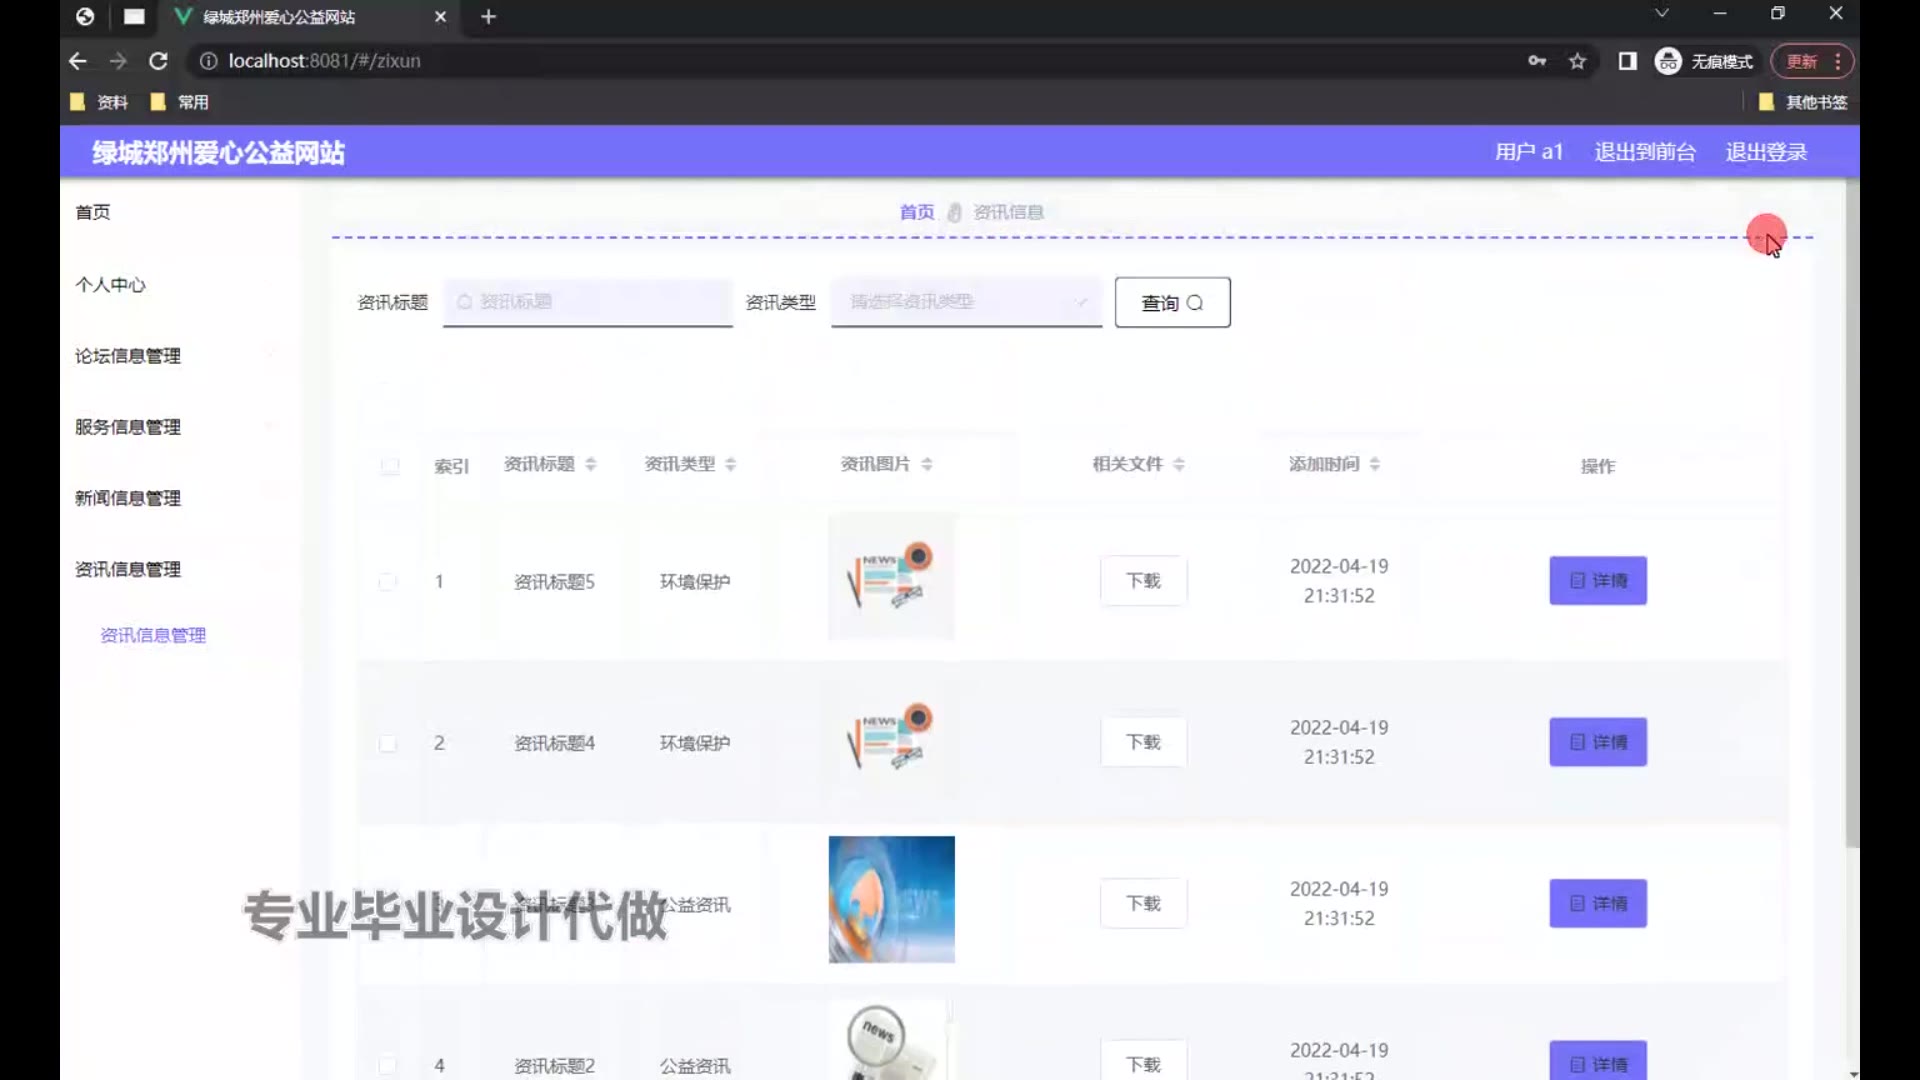The image size is (1920, 1080).
Task: Open the 其他书签 bookmark folder
Action: 1803,102
